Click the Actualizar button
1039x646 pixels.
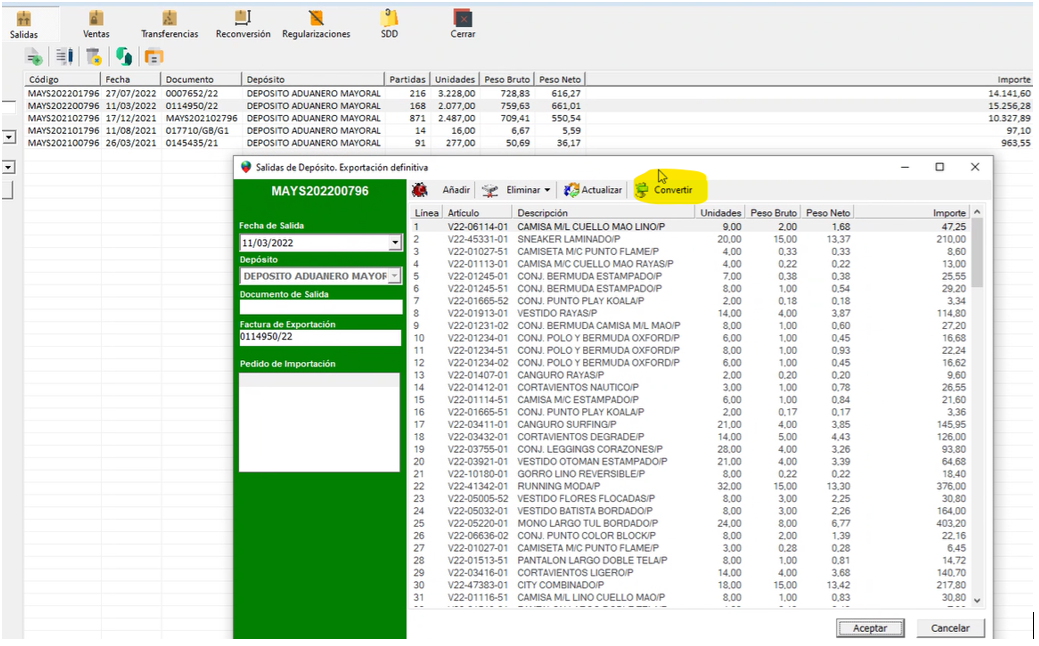click(592, 190)
